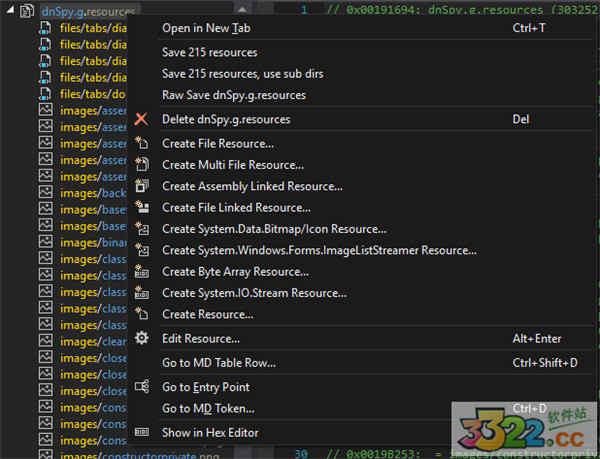Click line number 30 in code view
The width and height of the screenshot is (600, 459).
pyautogui.click(x=301, y=454)
